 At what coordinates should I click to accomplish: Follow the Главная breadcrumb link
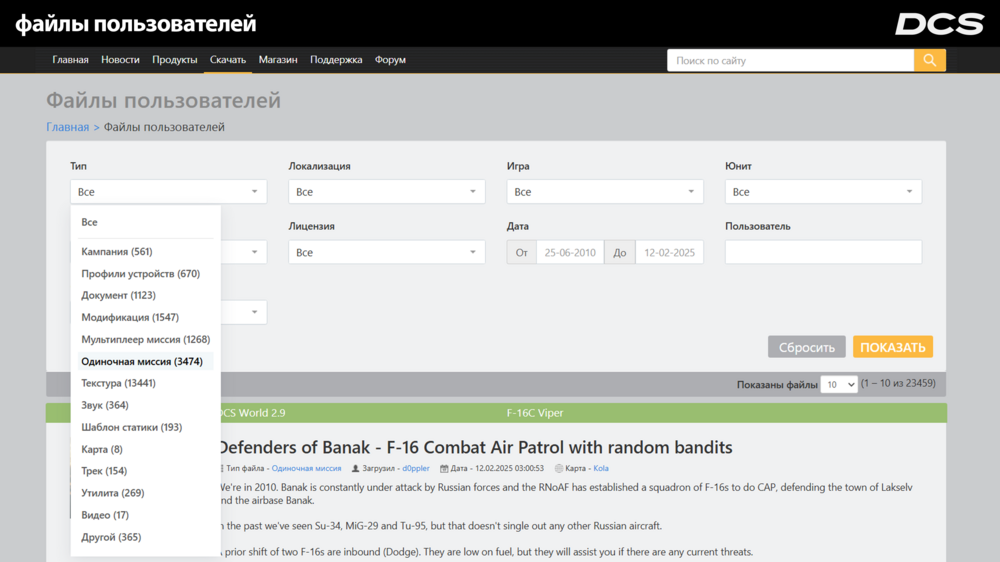coord(67,127)
